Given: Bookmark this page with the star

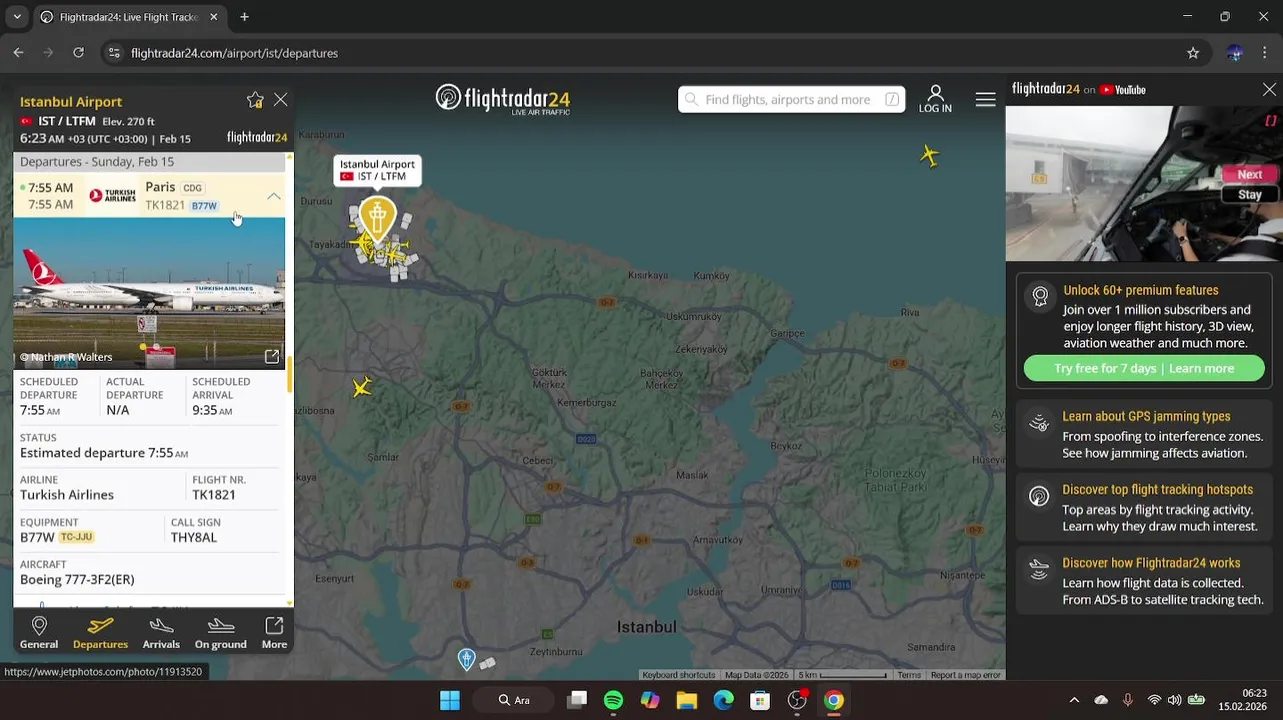Looking at the screenshot, I should (1193, 53).
